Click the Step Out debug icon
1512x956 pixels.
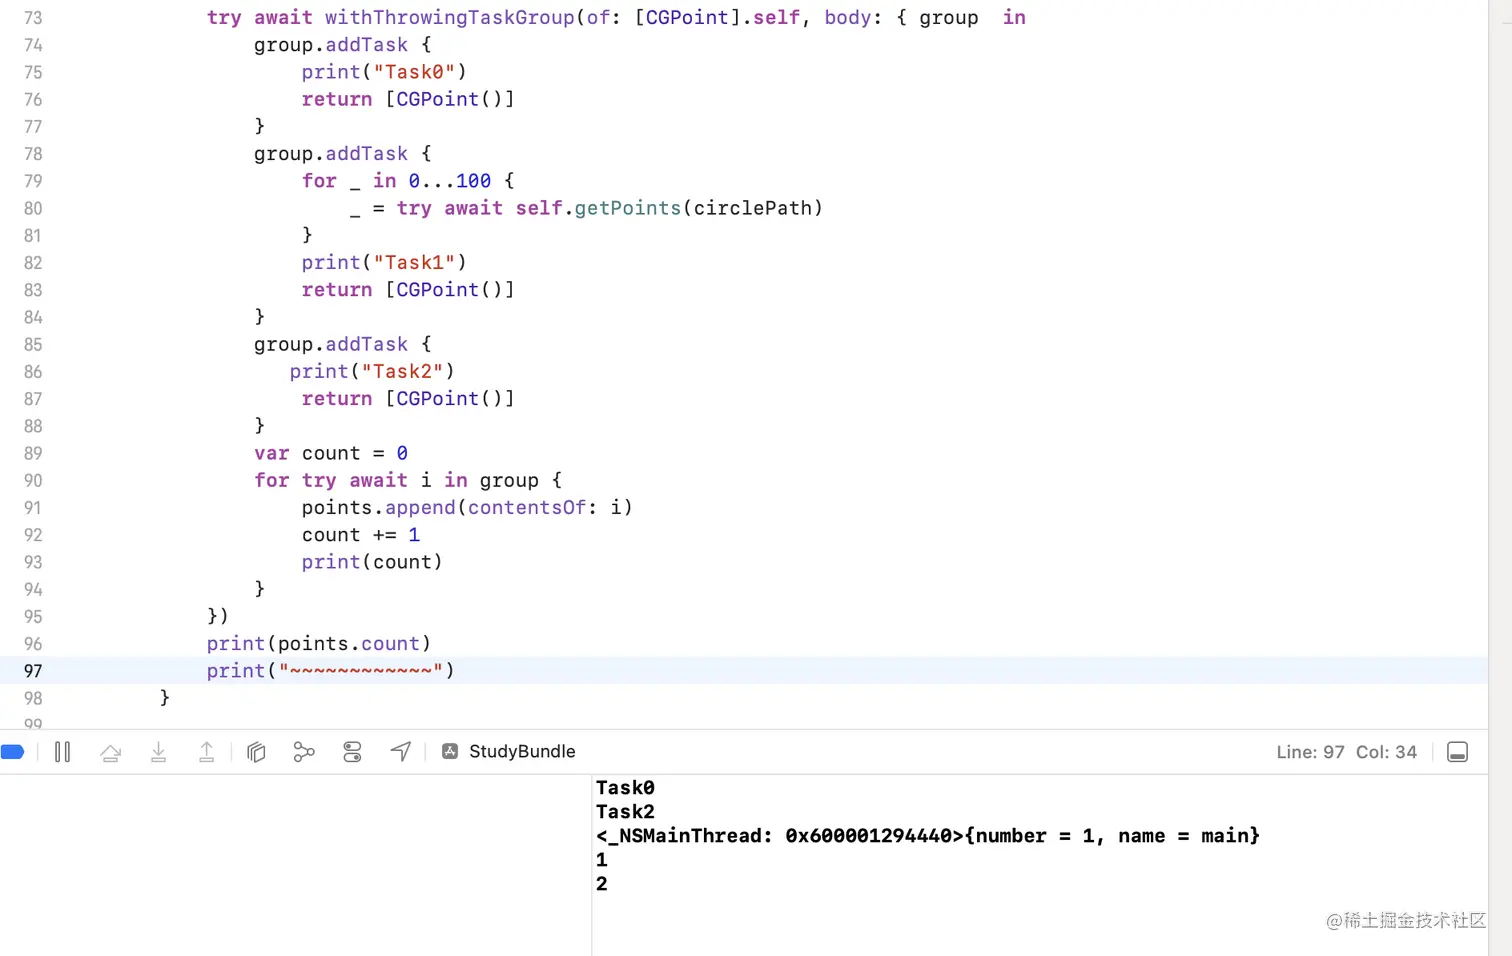(x=206, y=752)
